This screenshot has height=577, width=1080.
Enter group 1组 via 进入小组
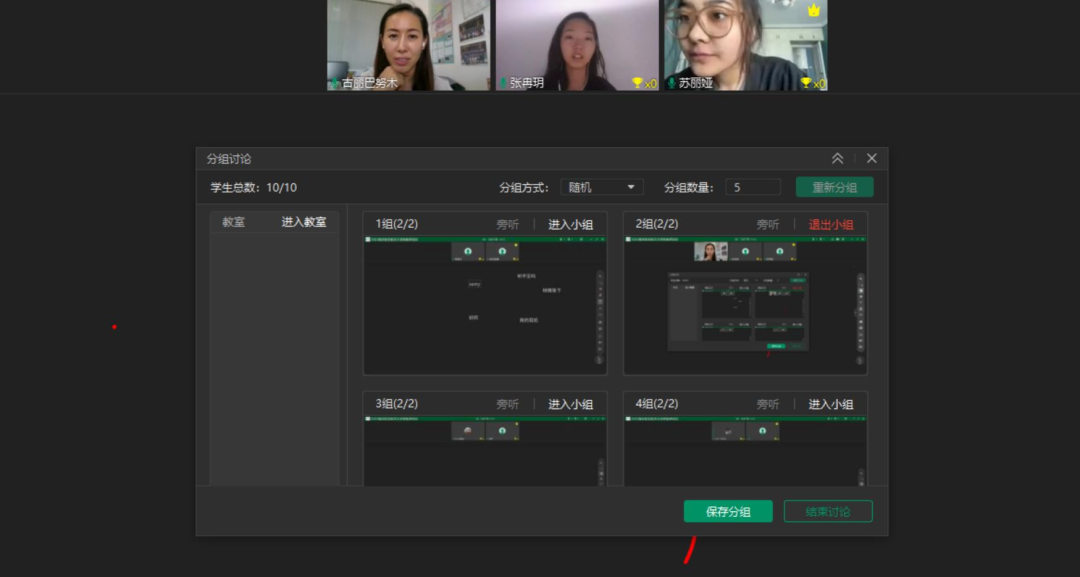pos(570,225)
